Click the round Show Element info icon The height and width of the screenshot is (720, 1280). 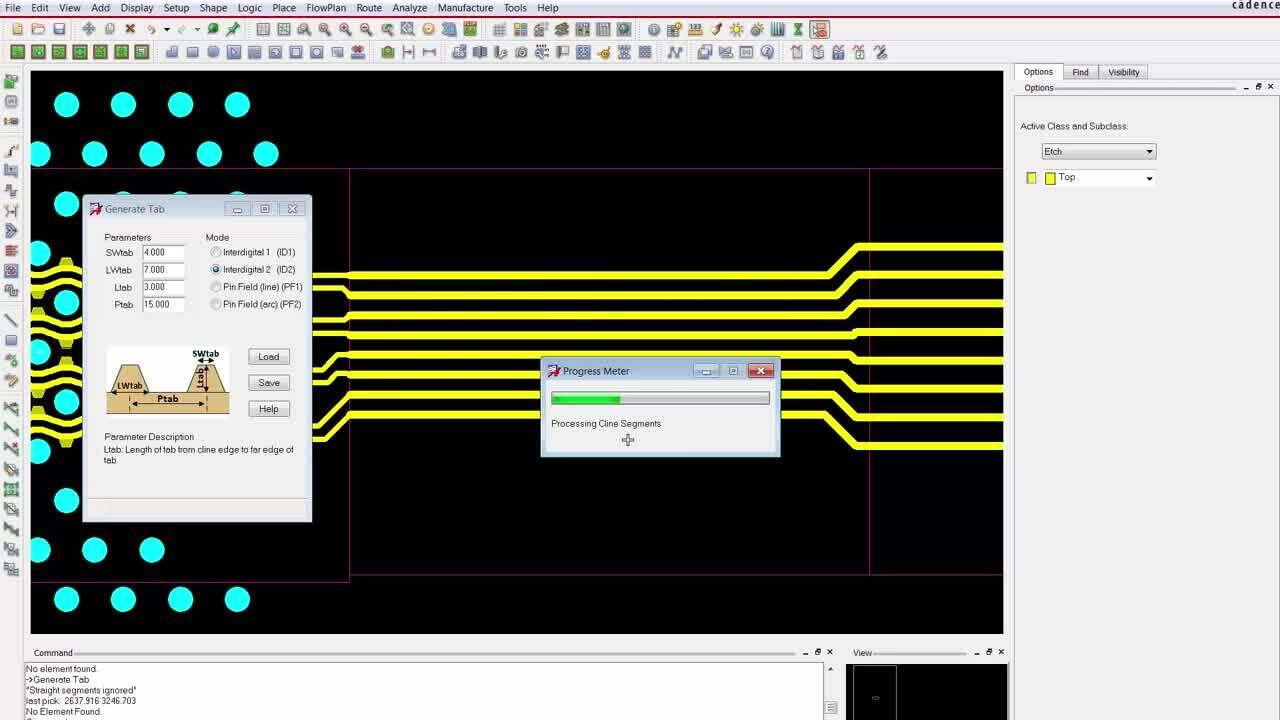[x=654, y=29]
